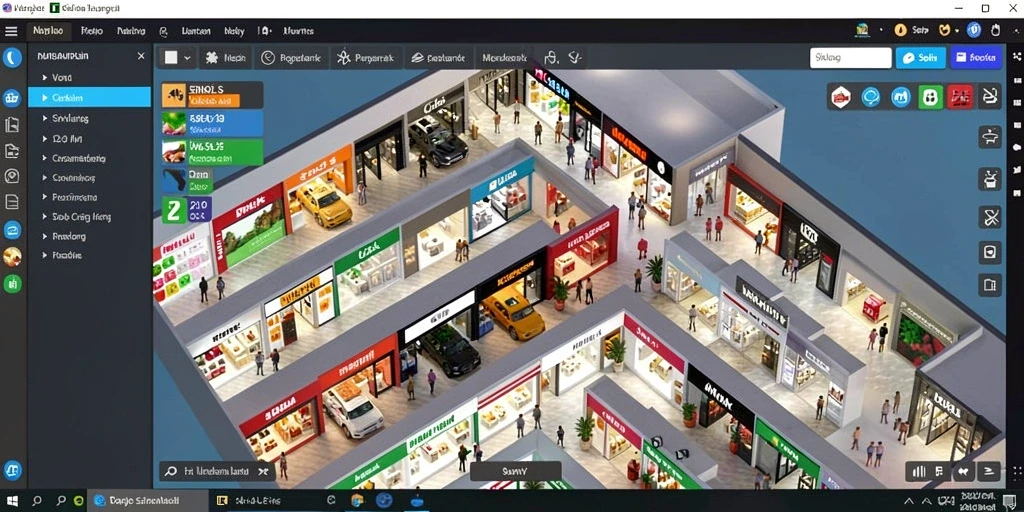
Task: Close the left tree panel with its X
Action: (141, 56)
